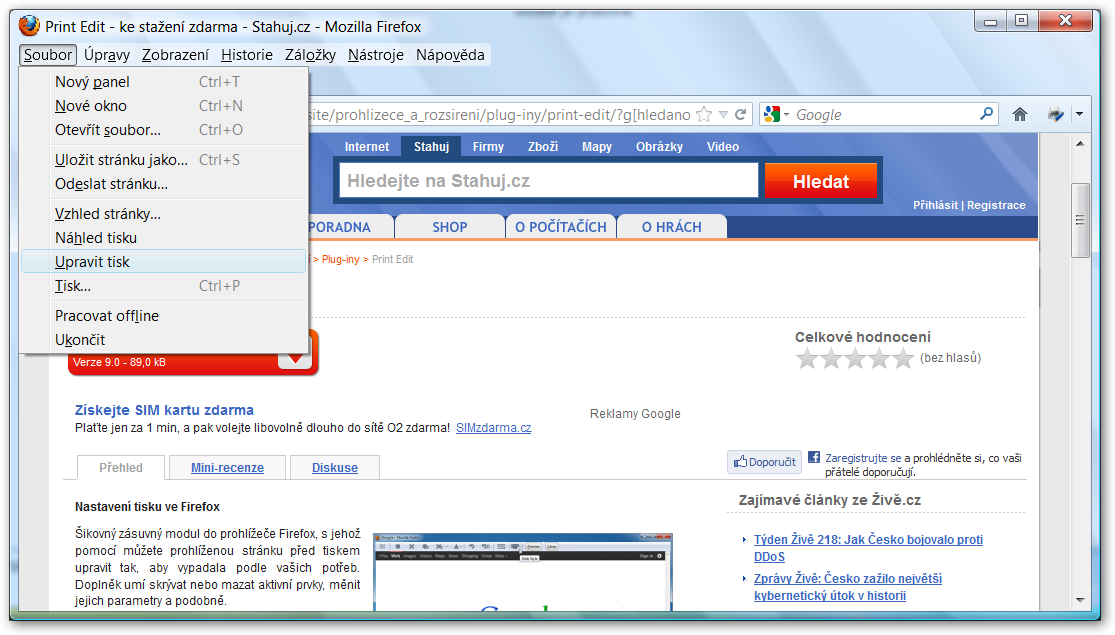
Task: Bookmark page with the star icon
Action: coord(704,114)
